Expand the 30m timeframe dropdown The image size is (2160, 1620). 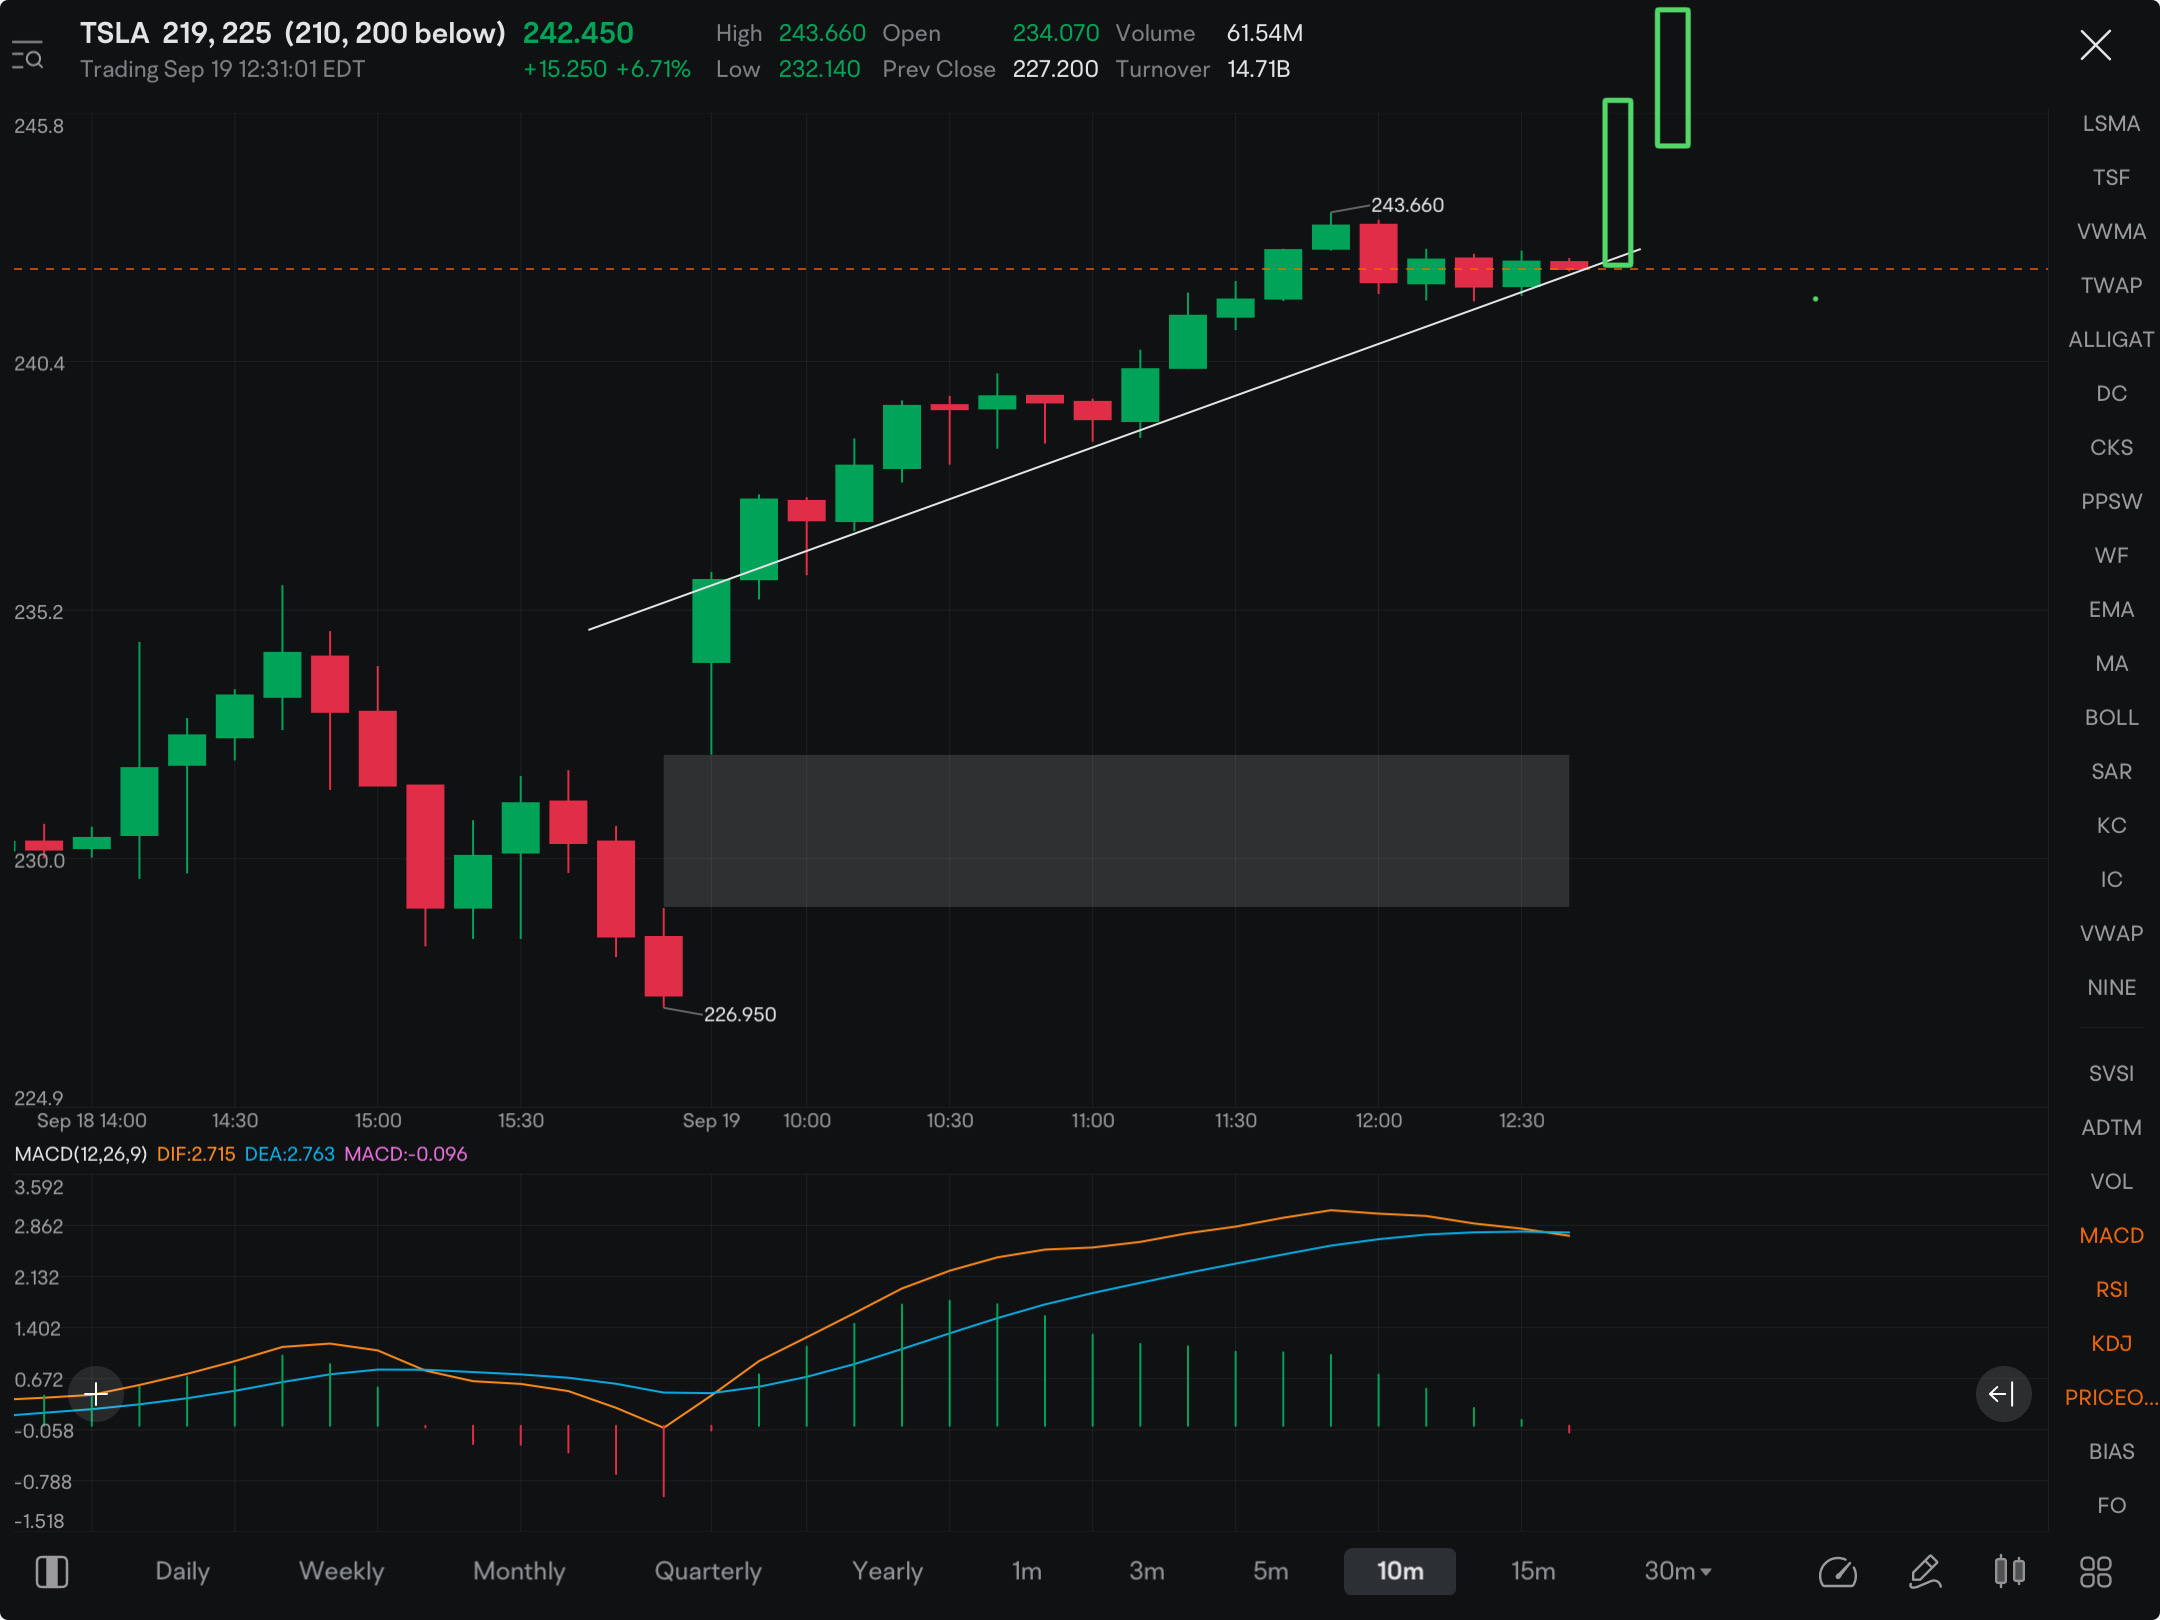click(x=1677, y=1571)
